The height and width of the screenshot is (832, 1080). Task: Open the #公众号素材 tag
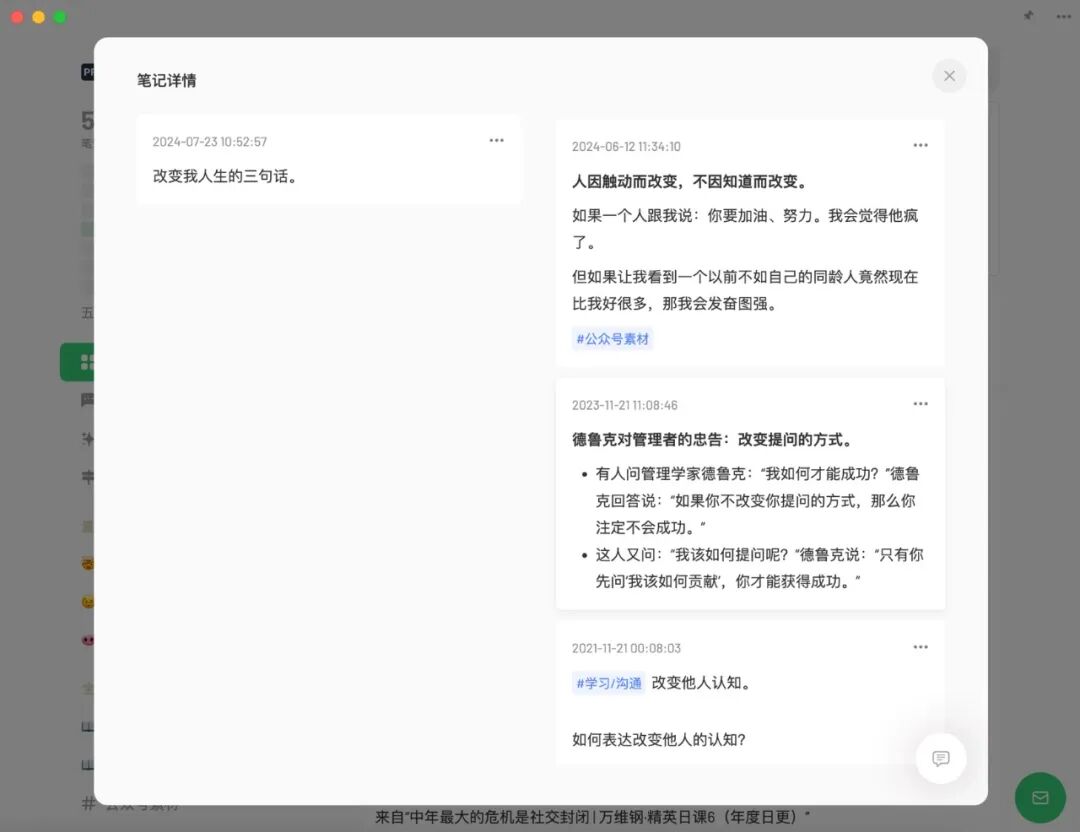click(612, 339)
